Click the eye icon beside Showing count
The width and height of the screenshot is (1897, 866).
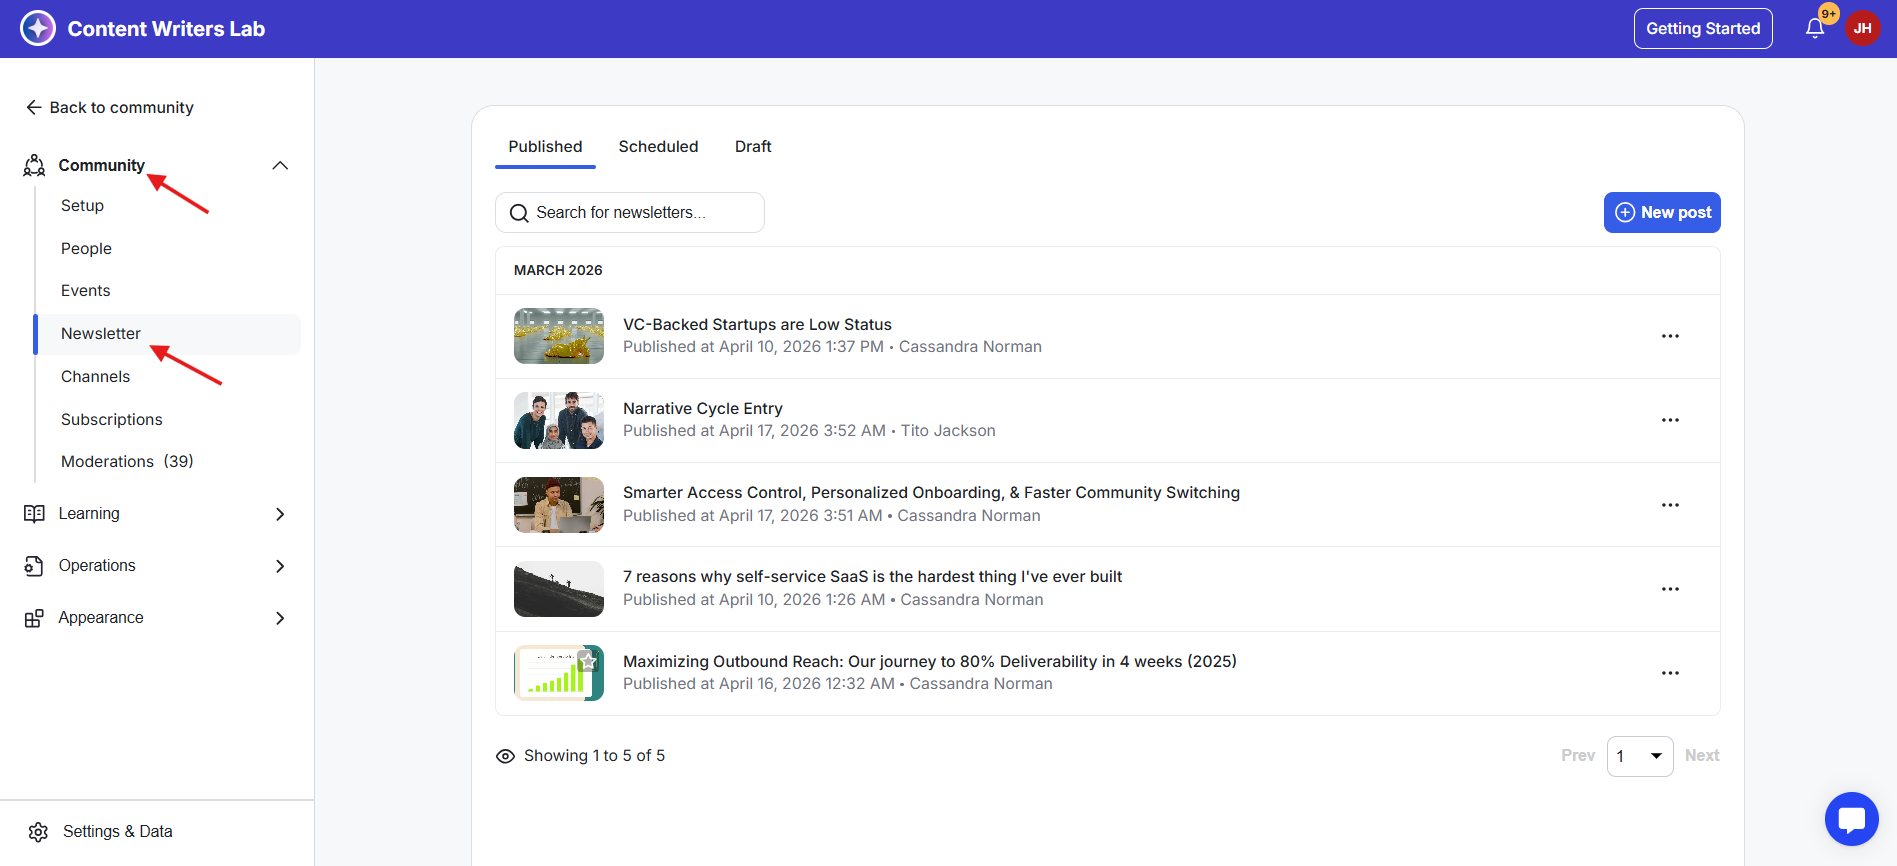(506, 756)
